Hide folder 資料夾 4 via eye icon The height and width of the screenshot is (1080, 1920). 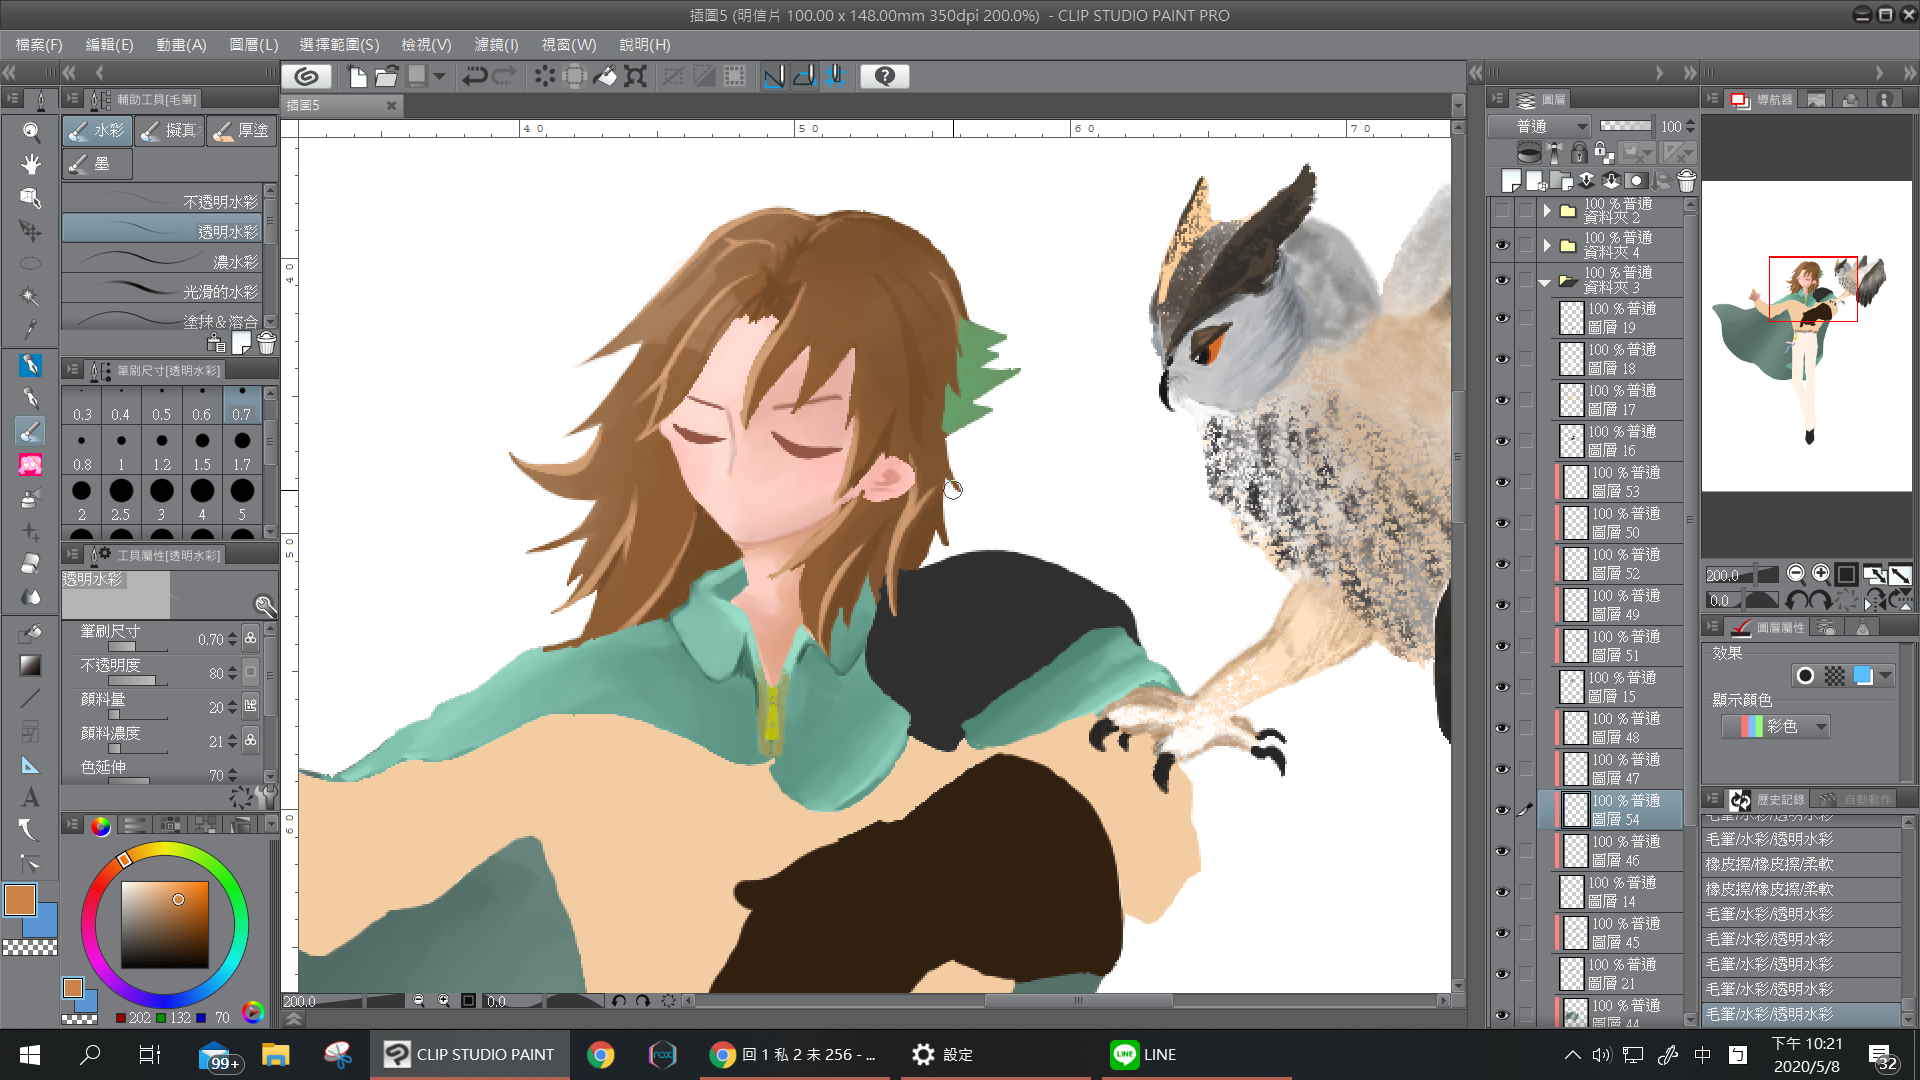point(1502,246)
